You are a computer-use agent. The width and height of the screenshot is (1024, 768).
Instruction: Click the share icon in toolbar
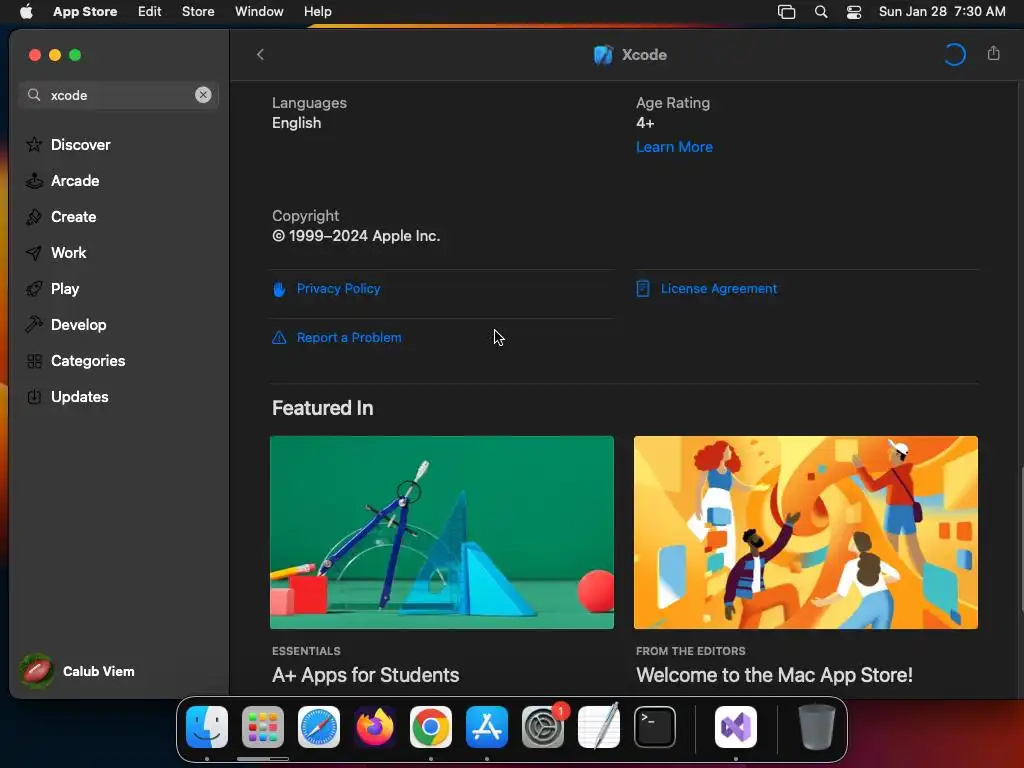click(993, 54)
